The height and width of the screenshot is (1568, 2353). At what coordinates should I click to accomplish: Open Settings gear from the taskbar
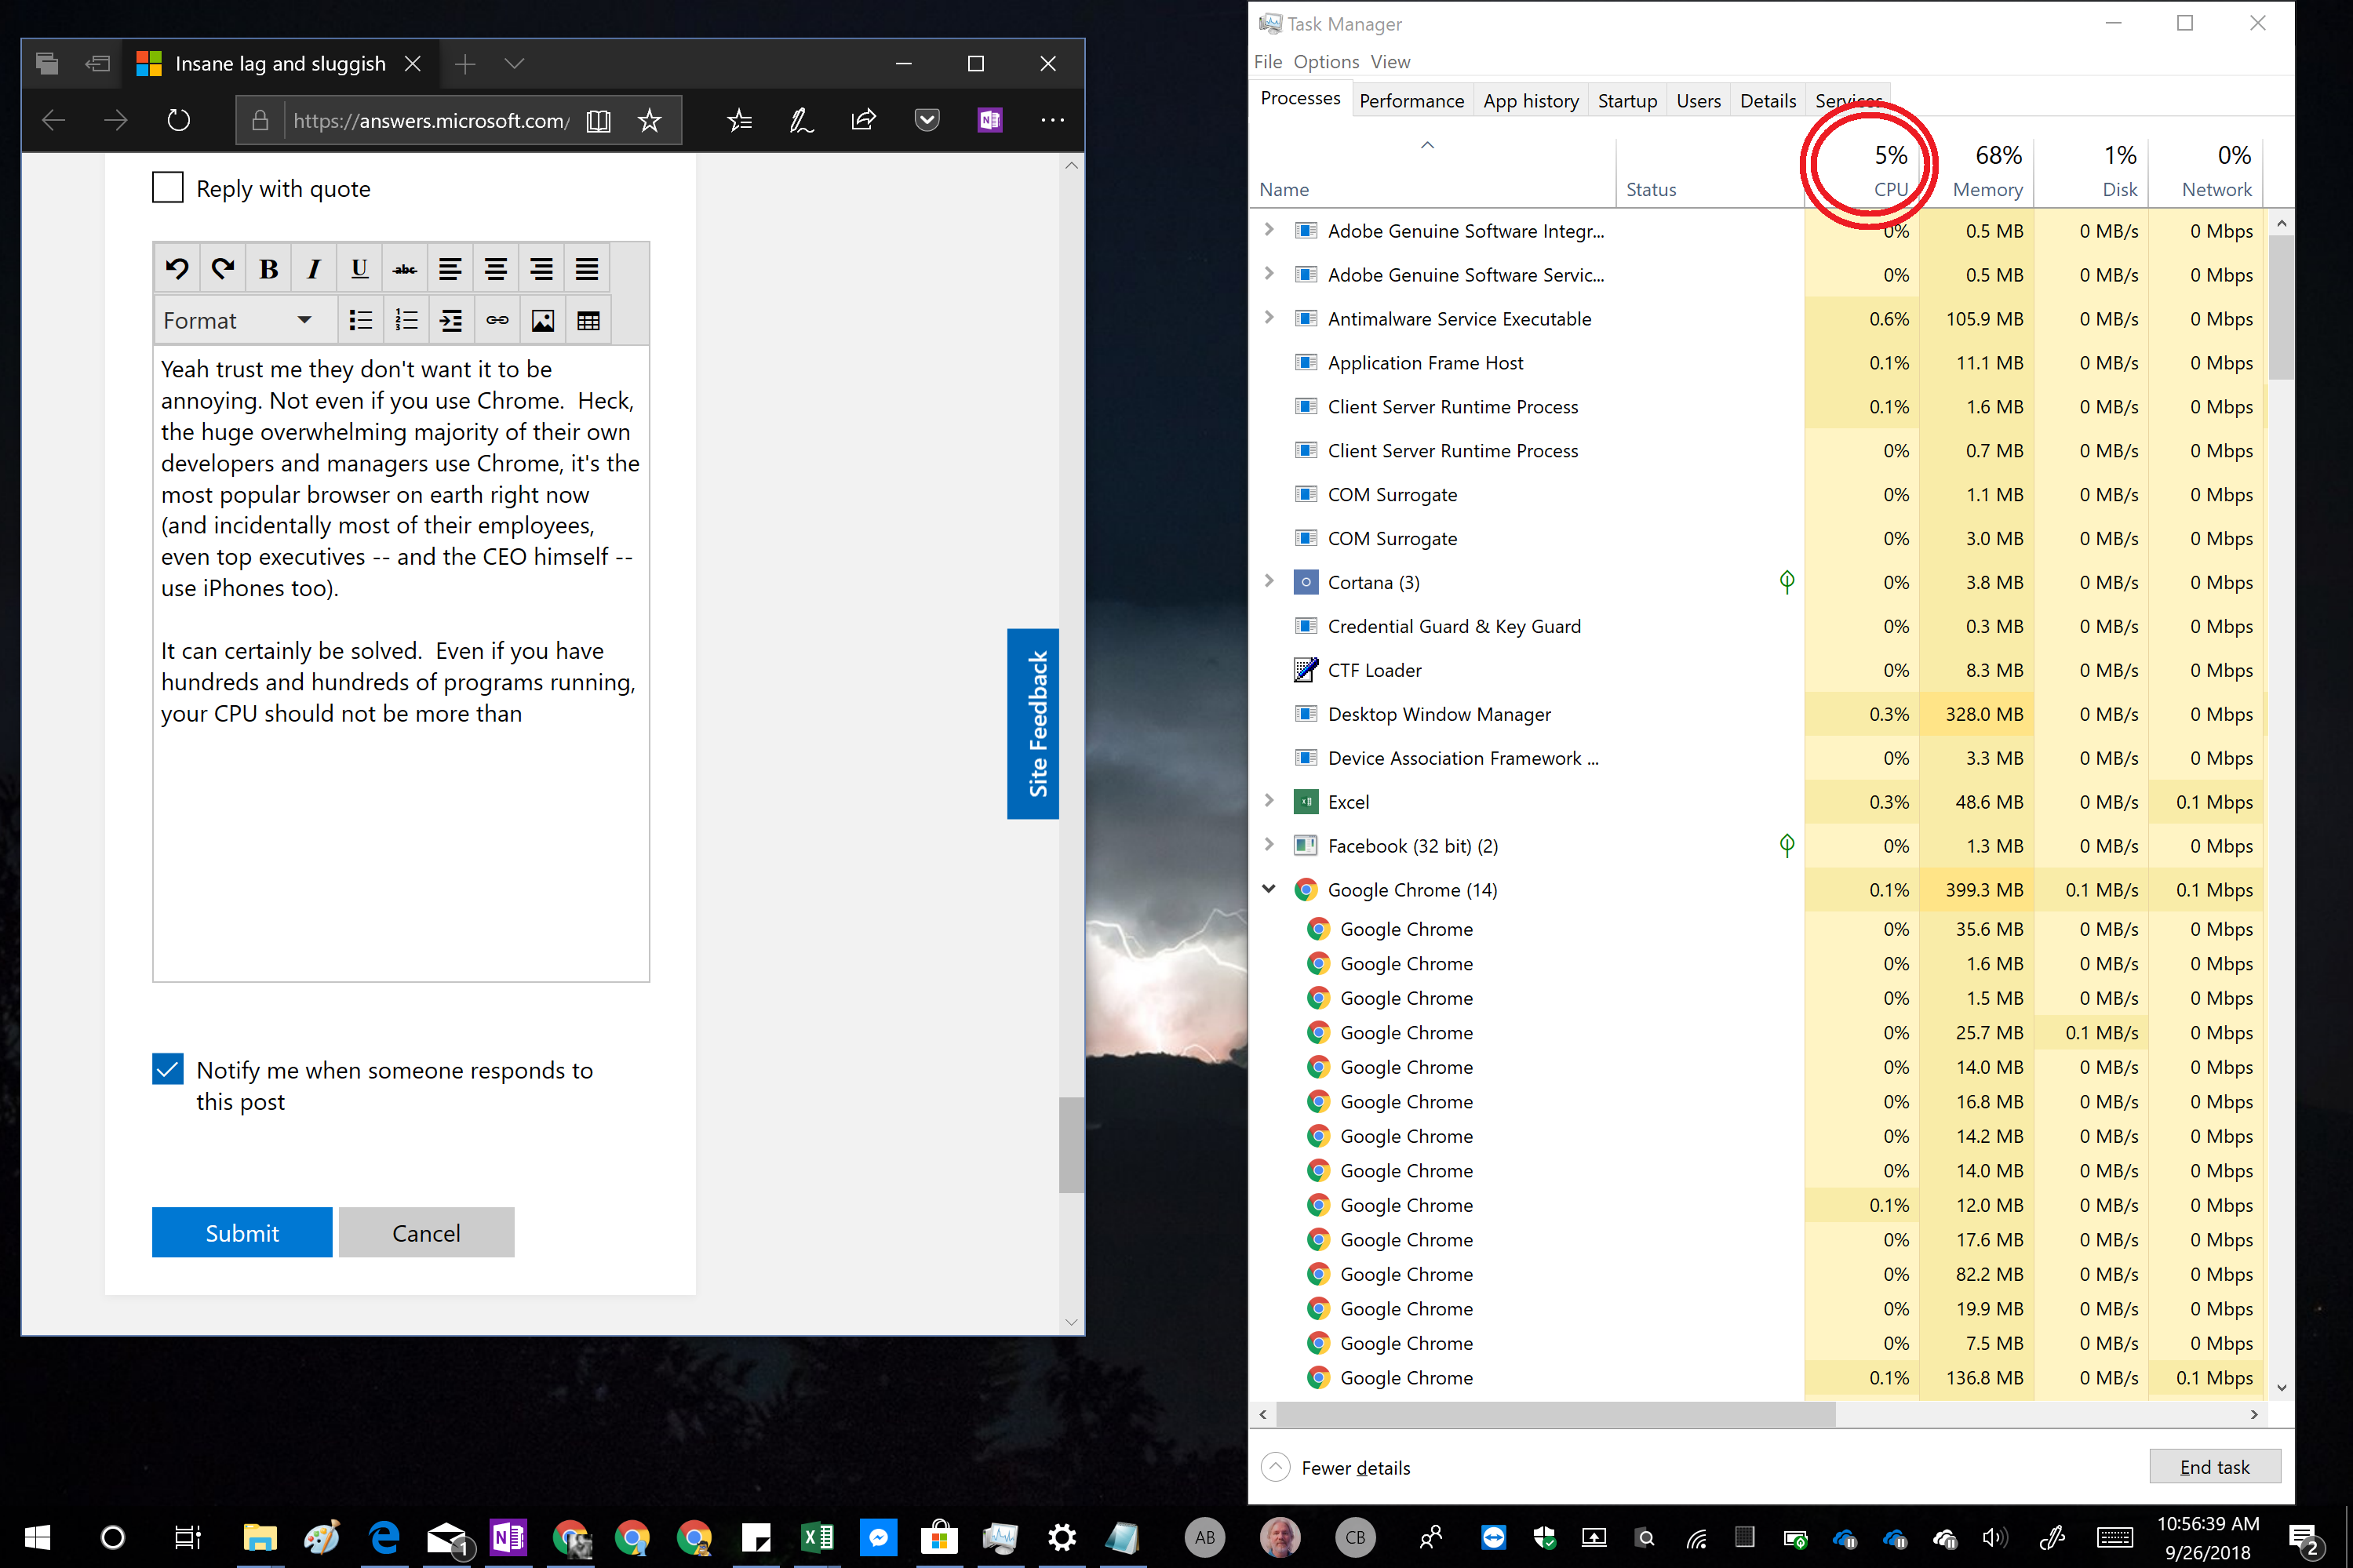tap(1061, 1537)
